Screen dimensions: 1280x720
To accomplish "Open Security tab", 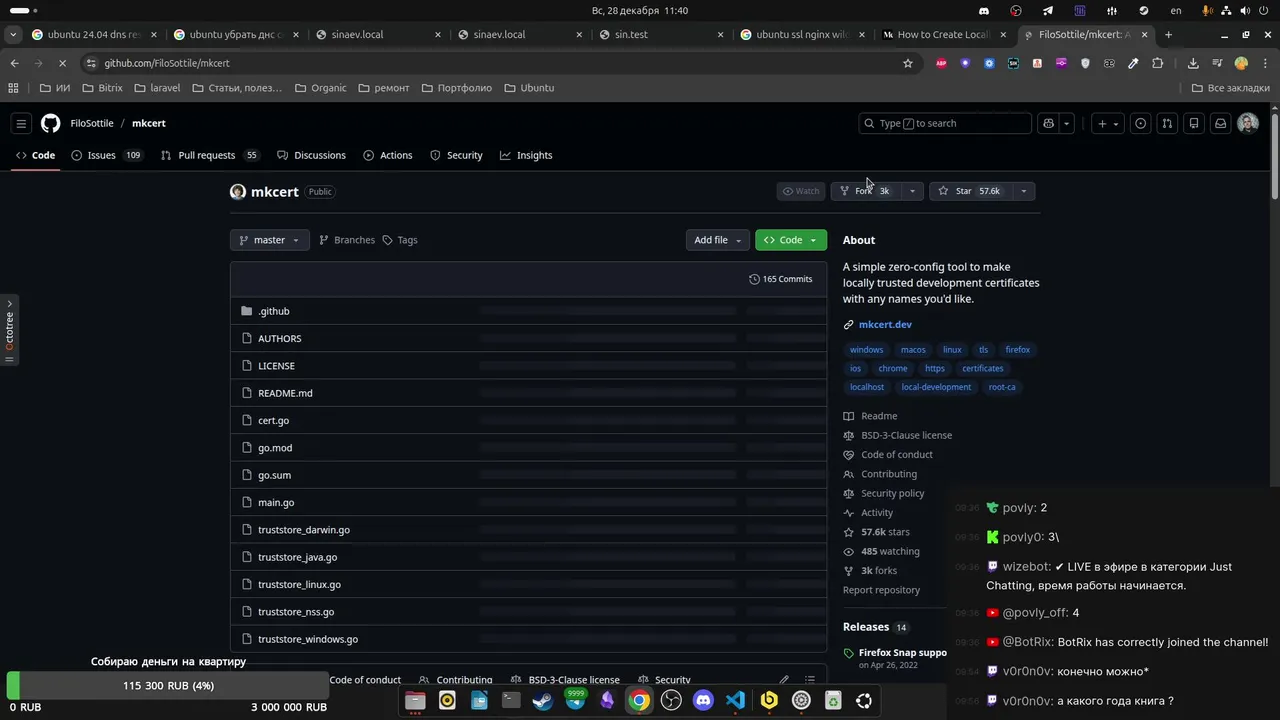I will click(x=456, y=155).
